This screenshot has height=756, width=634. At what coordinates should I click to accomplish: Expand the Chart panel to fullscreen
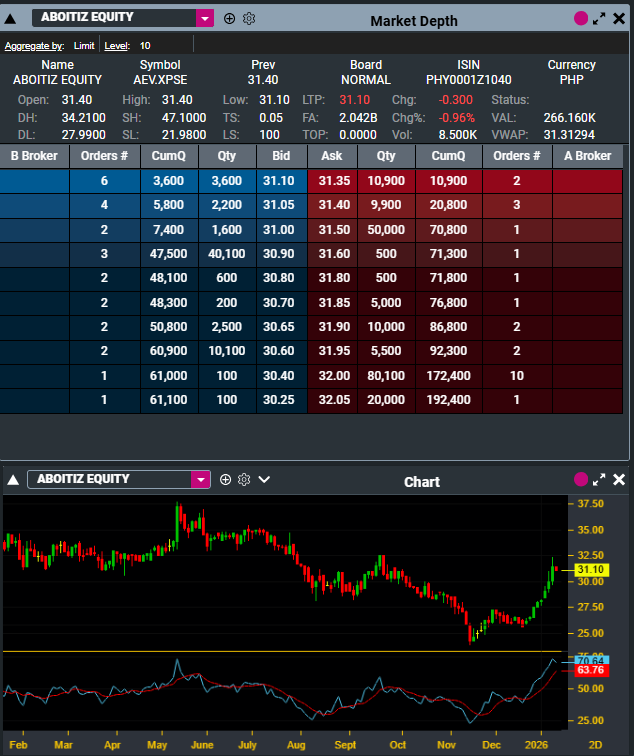click(x=599, y=480)
